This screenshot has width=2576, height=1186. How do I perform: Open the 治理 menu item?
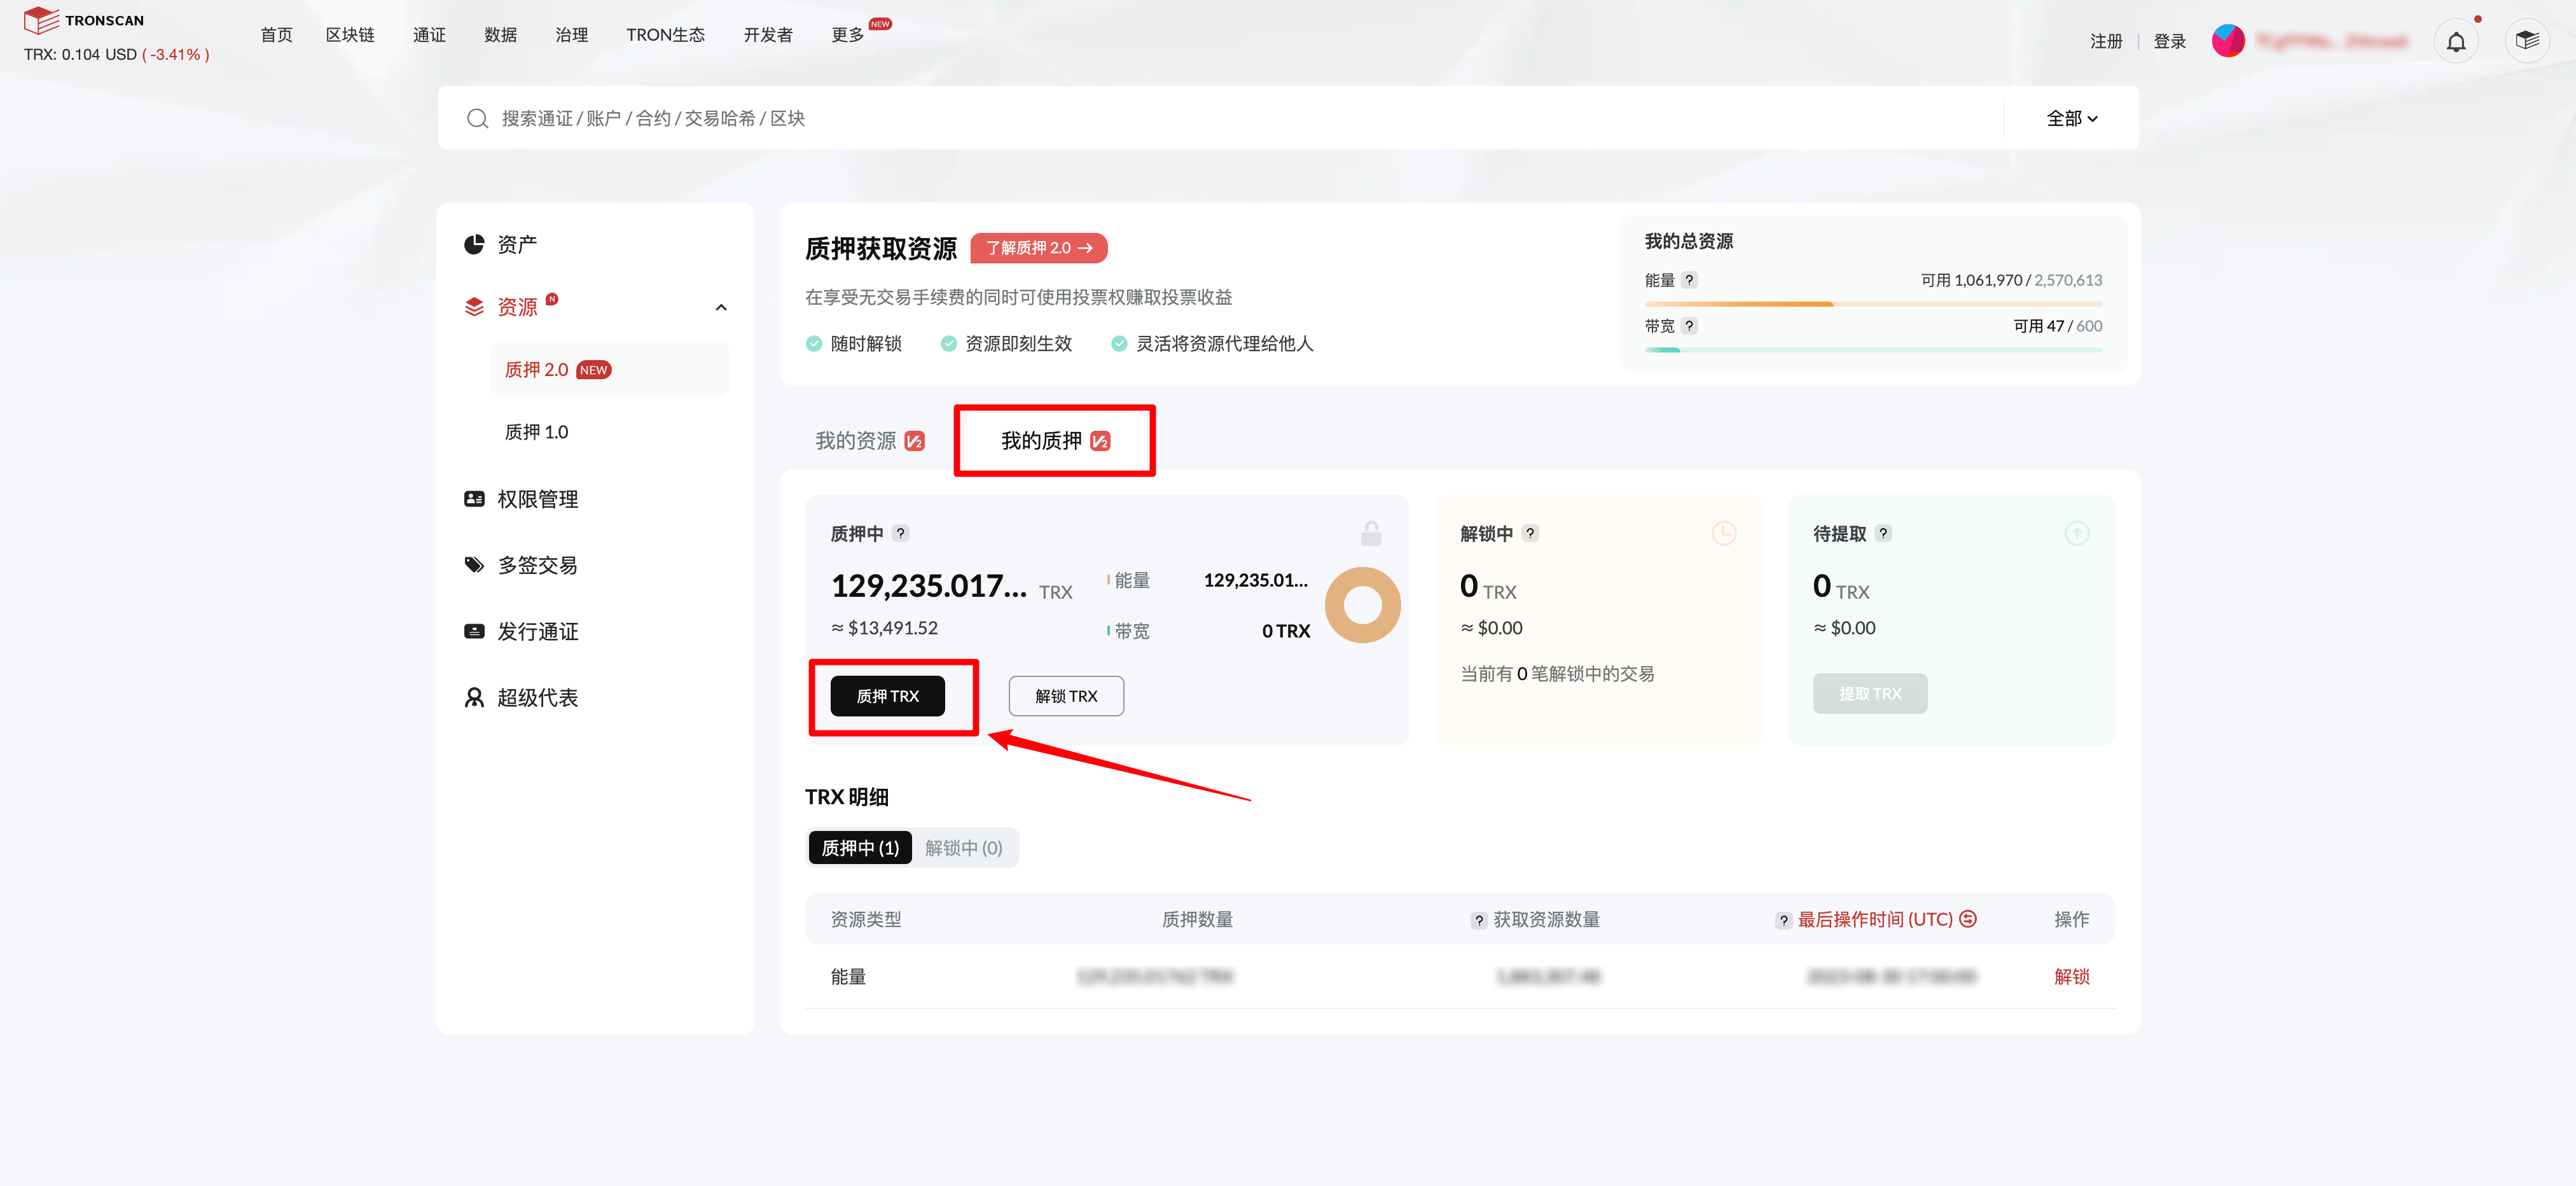[571, 34]
